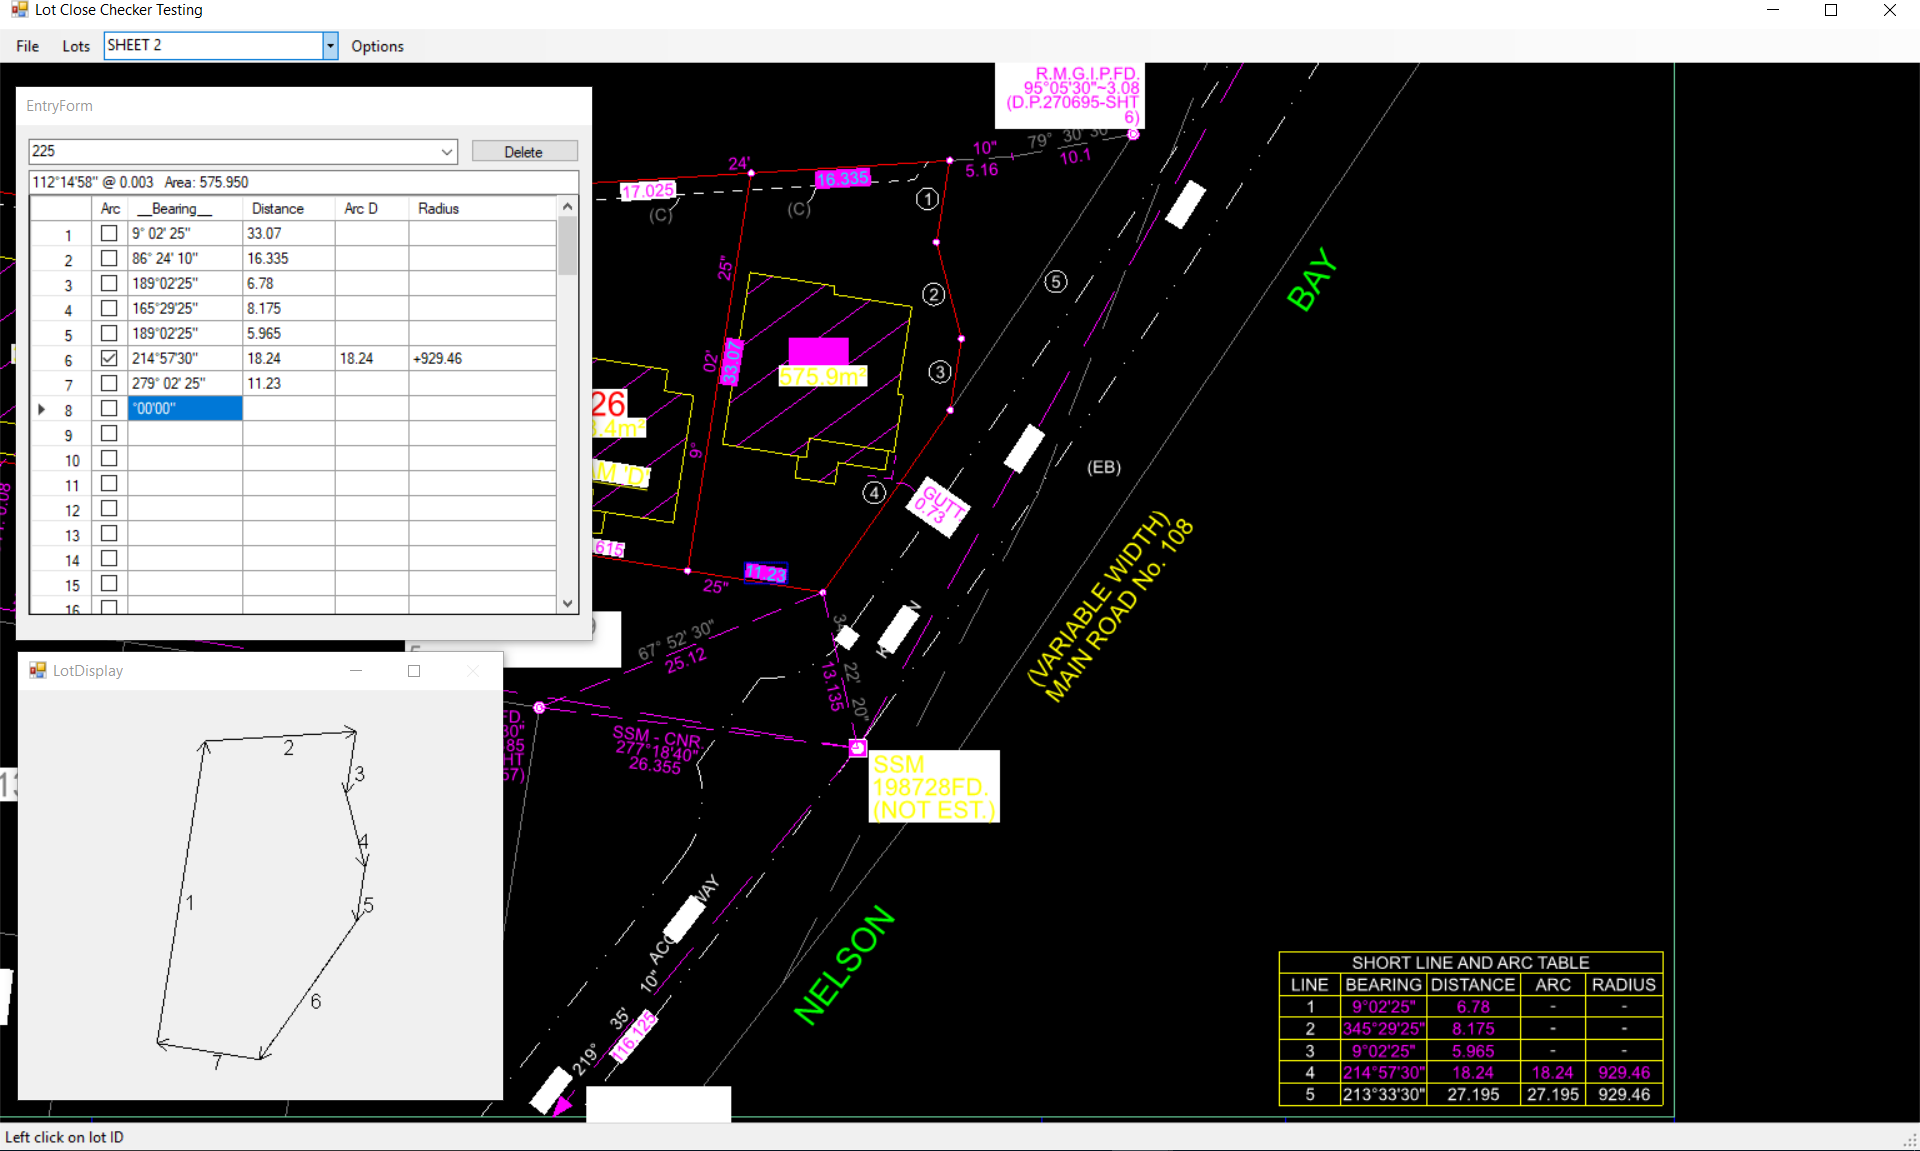Screen dimensions: 1920x1151
Task: Open the Lots menu
Action: pyautogui.click(x=75, y=46)
